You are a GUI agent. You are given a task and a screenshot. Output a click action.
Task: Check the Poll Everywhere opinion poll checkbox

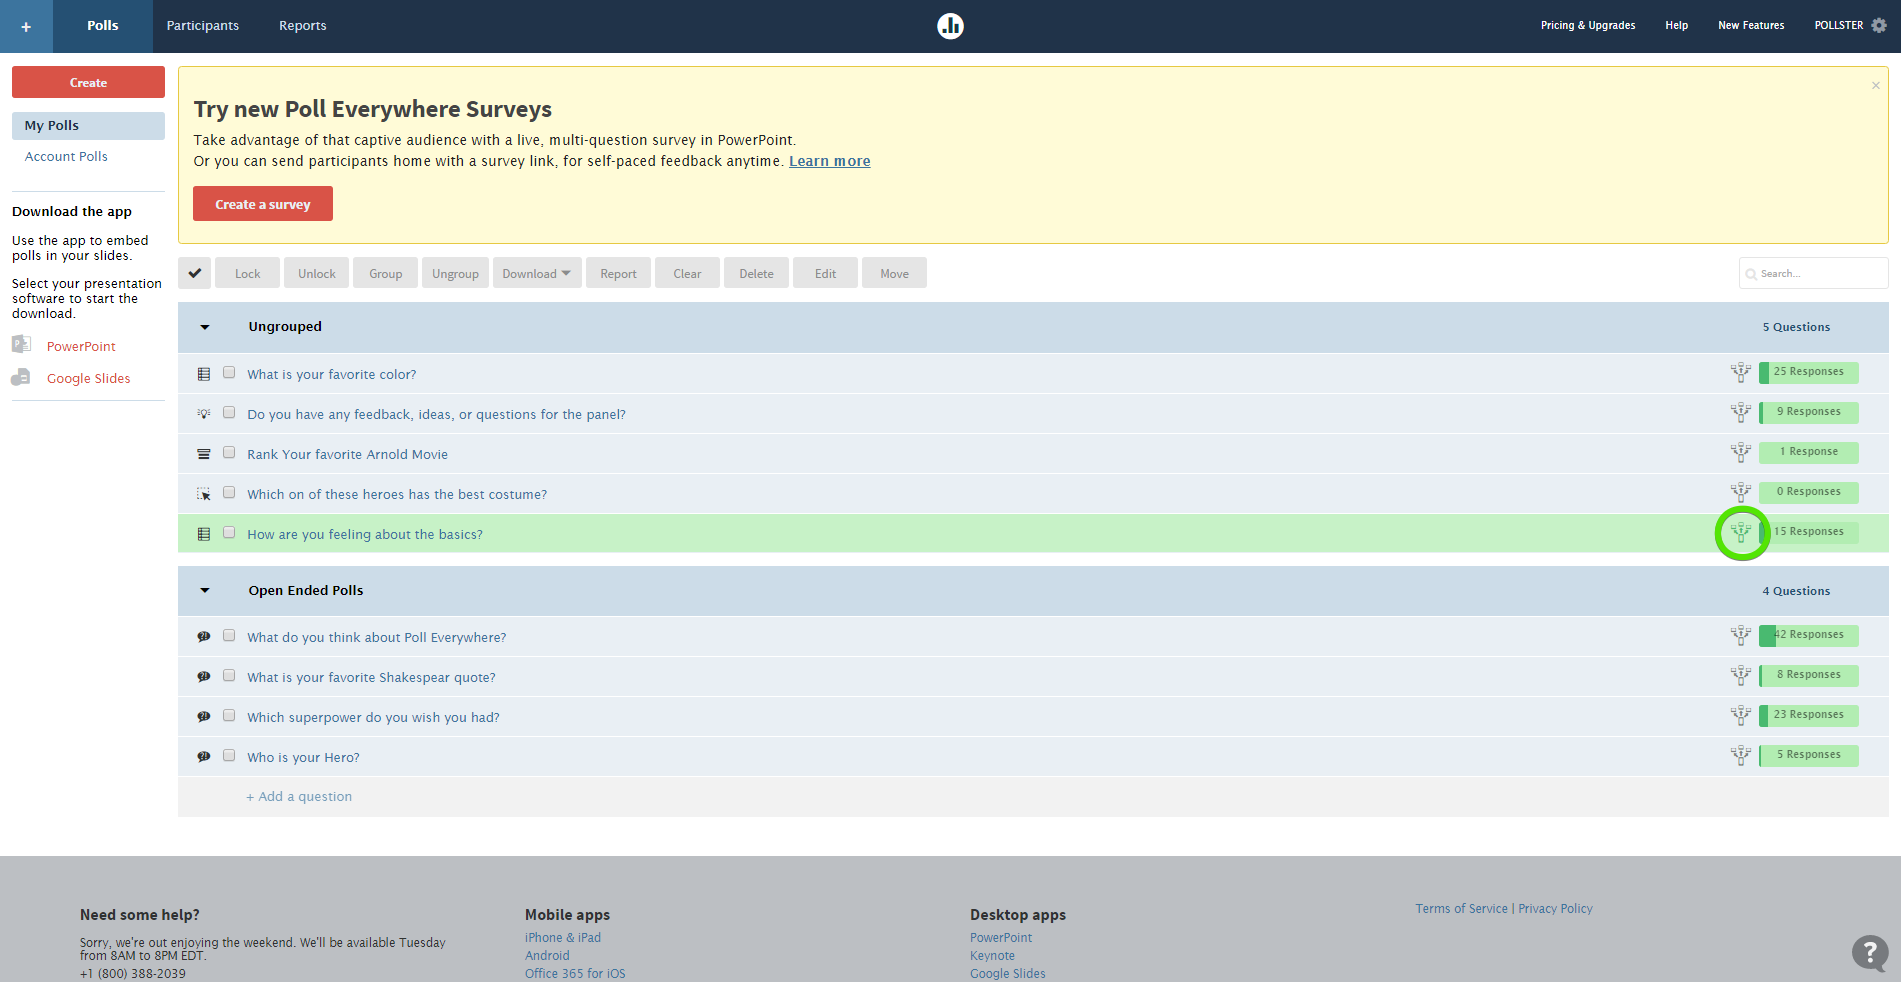[229, 635]
